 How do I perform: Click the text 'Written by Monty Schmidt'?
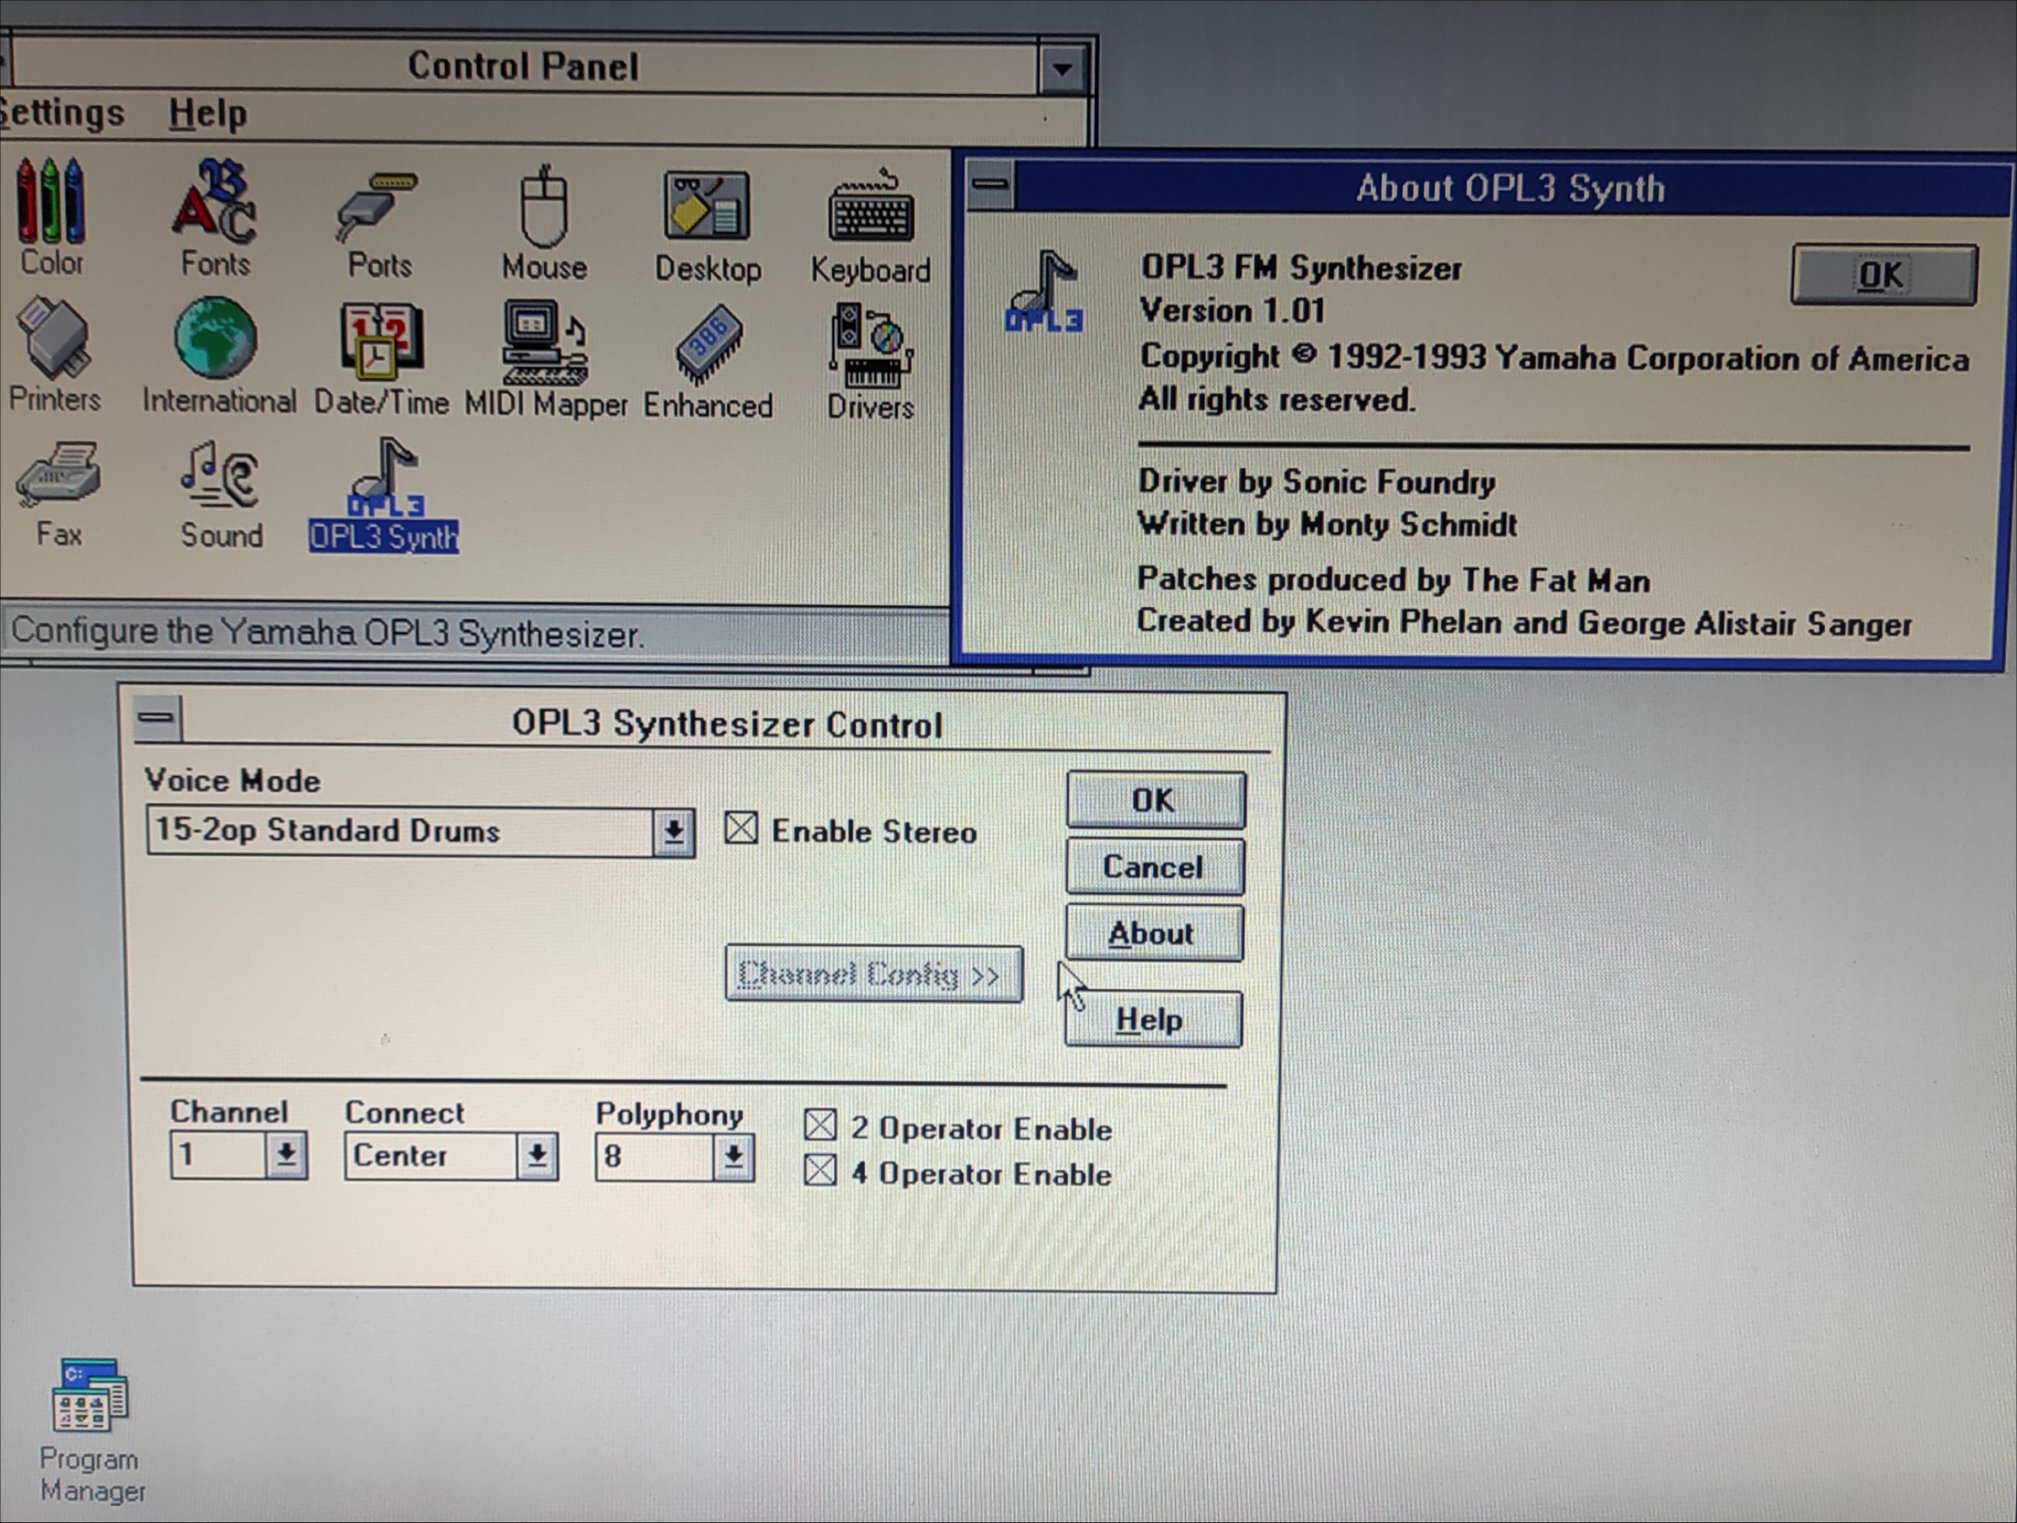[1327, 524]
